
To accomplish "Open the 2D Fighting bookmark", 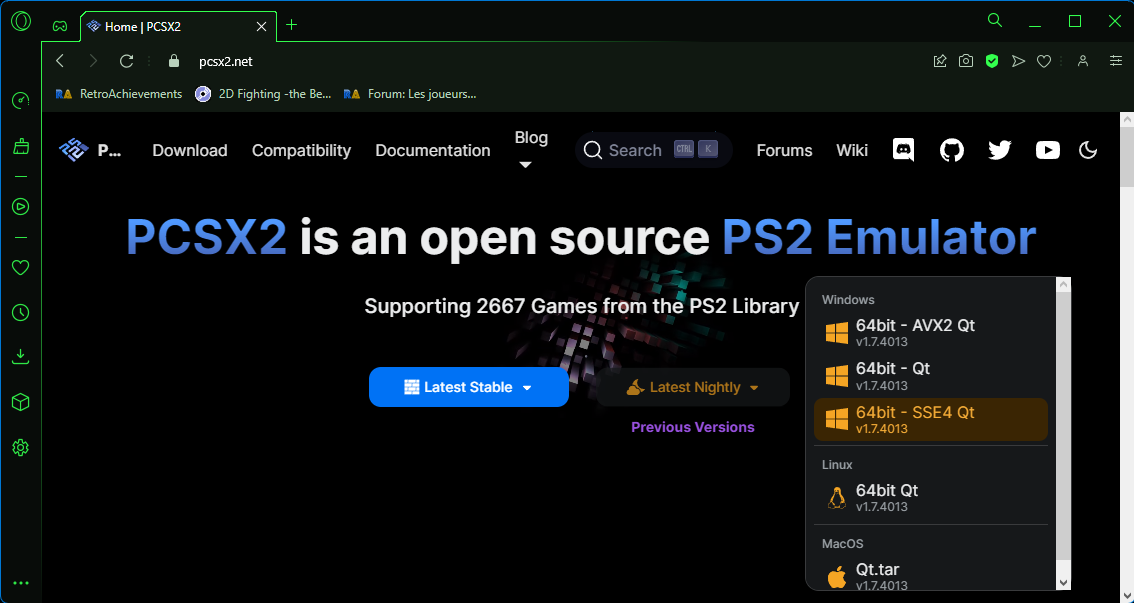I will (x=263, y=94).
